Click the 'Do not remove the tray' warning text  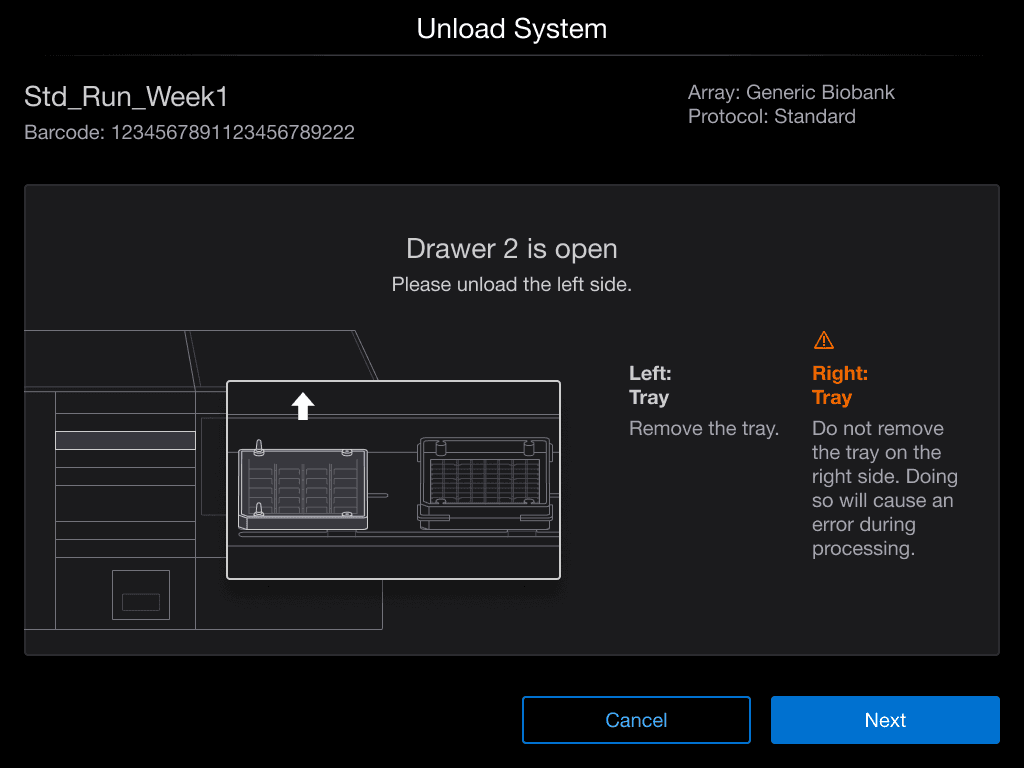[x=884, y=488]
